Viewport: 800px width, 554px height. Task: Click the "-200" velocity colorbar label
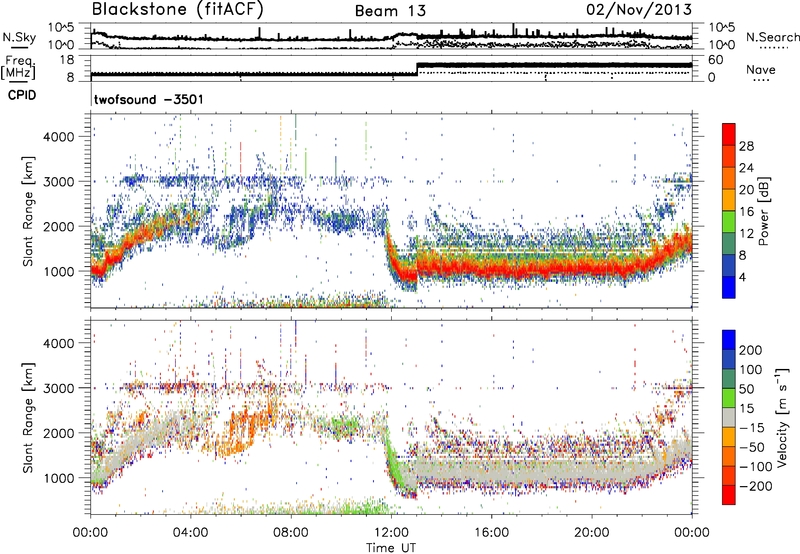(755, 486)
